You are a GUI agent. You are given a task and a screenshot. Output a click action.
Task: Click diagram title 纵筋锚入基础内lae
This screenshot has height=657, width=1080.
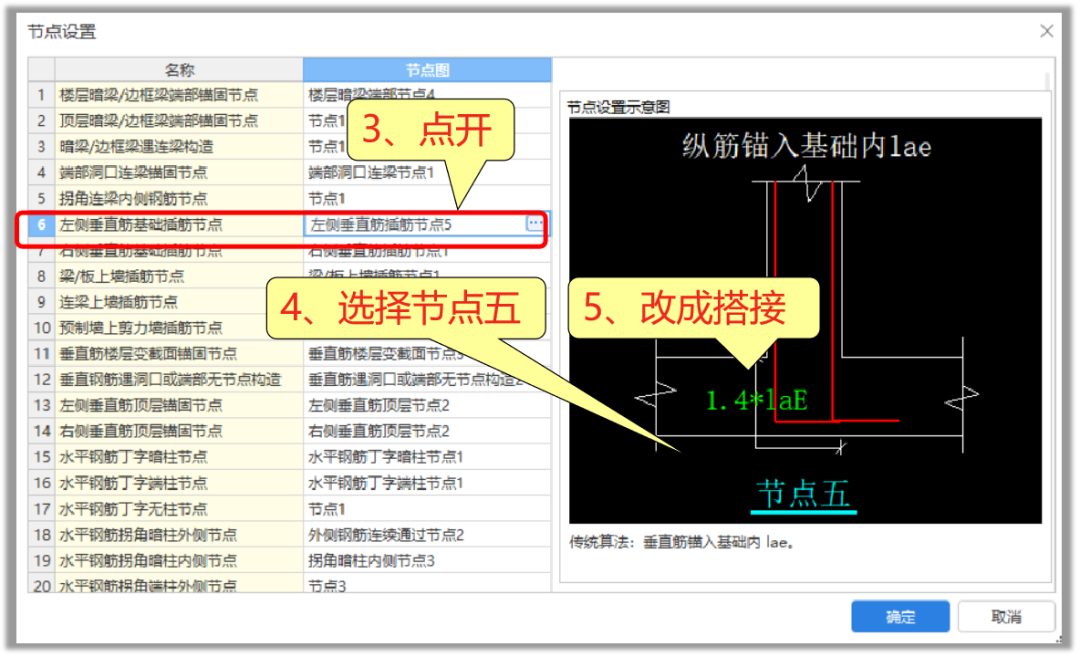click(x=807, y=147)
